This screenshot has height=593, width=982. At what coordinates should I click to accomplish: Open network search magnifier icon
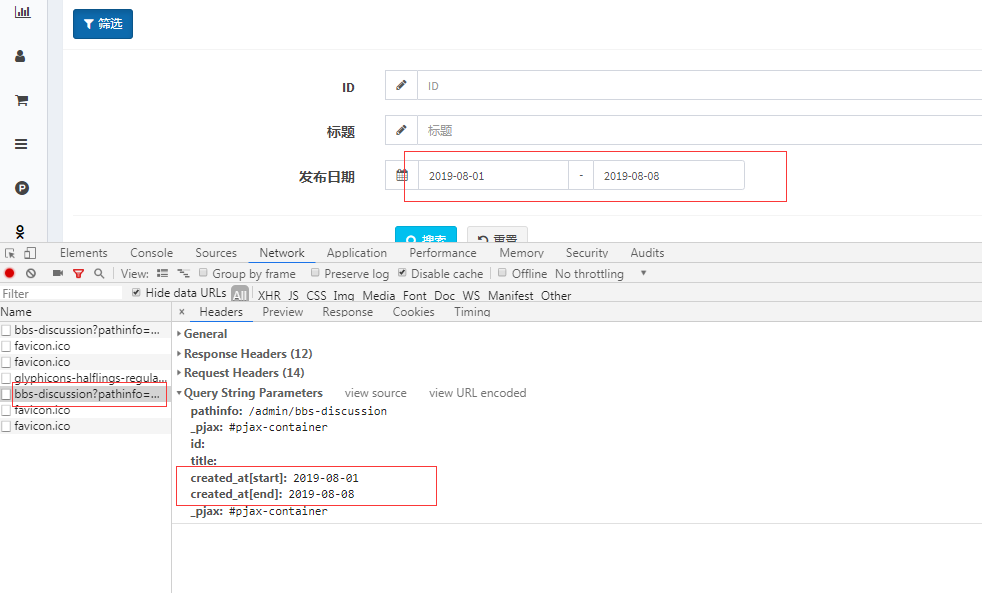tap(99, 273)
